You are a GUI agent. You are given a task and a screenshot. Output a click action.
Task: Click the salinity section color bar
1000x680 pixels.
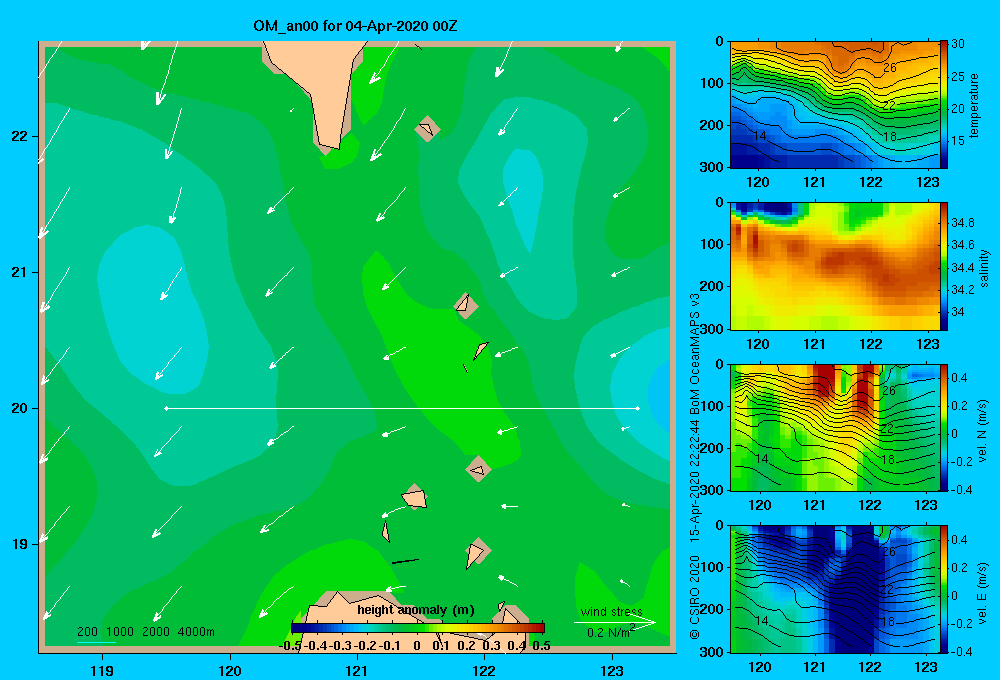pos(943,266)
